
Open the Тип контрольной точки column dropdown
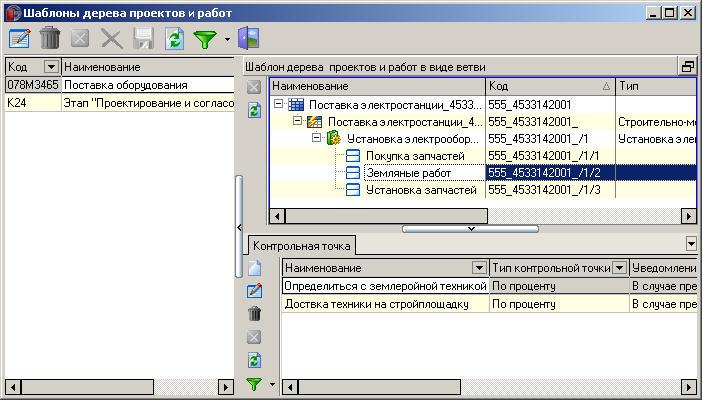pos(619,268)
